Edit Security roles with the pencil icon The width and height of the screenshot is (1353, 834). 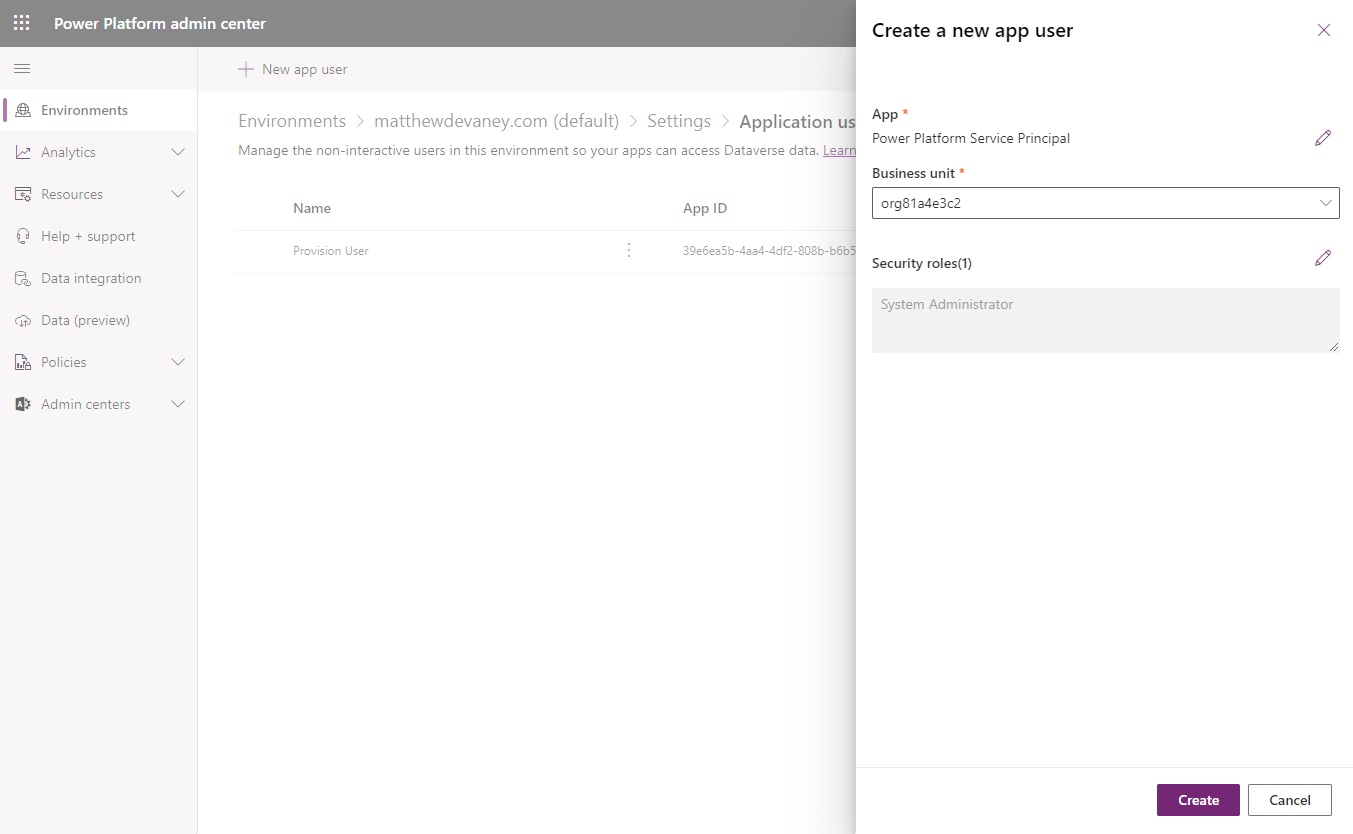click(1323, 258)
